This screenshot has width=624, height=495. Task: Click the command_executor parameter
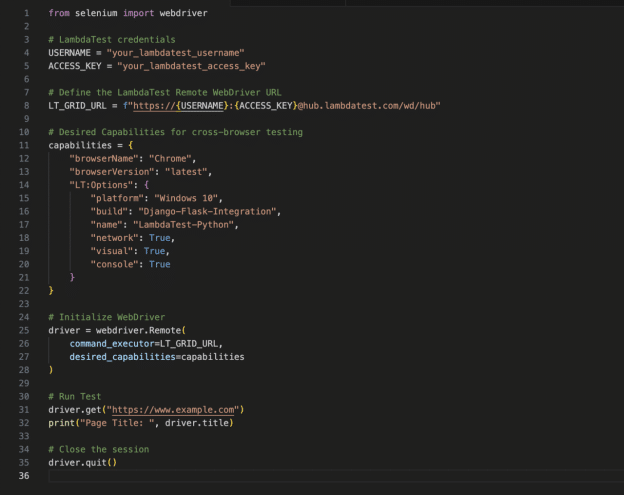[112, 343]
